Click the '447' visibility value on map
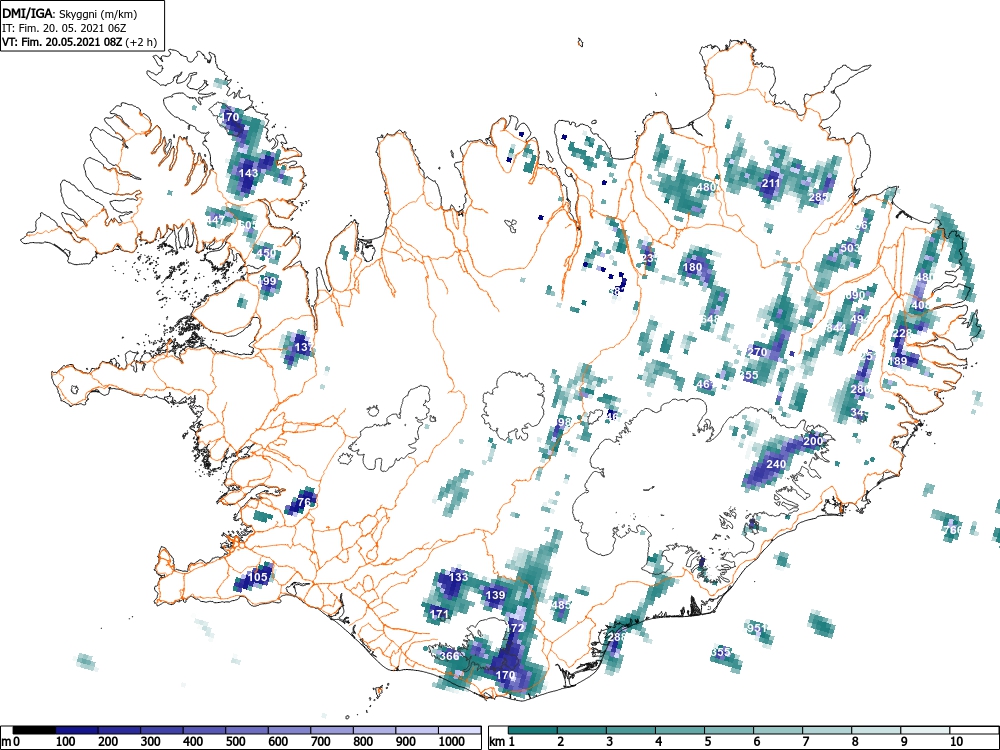This screenshot has width=1000, height=750. coord(216,220)
